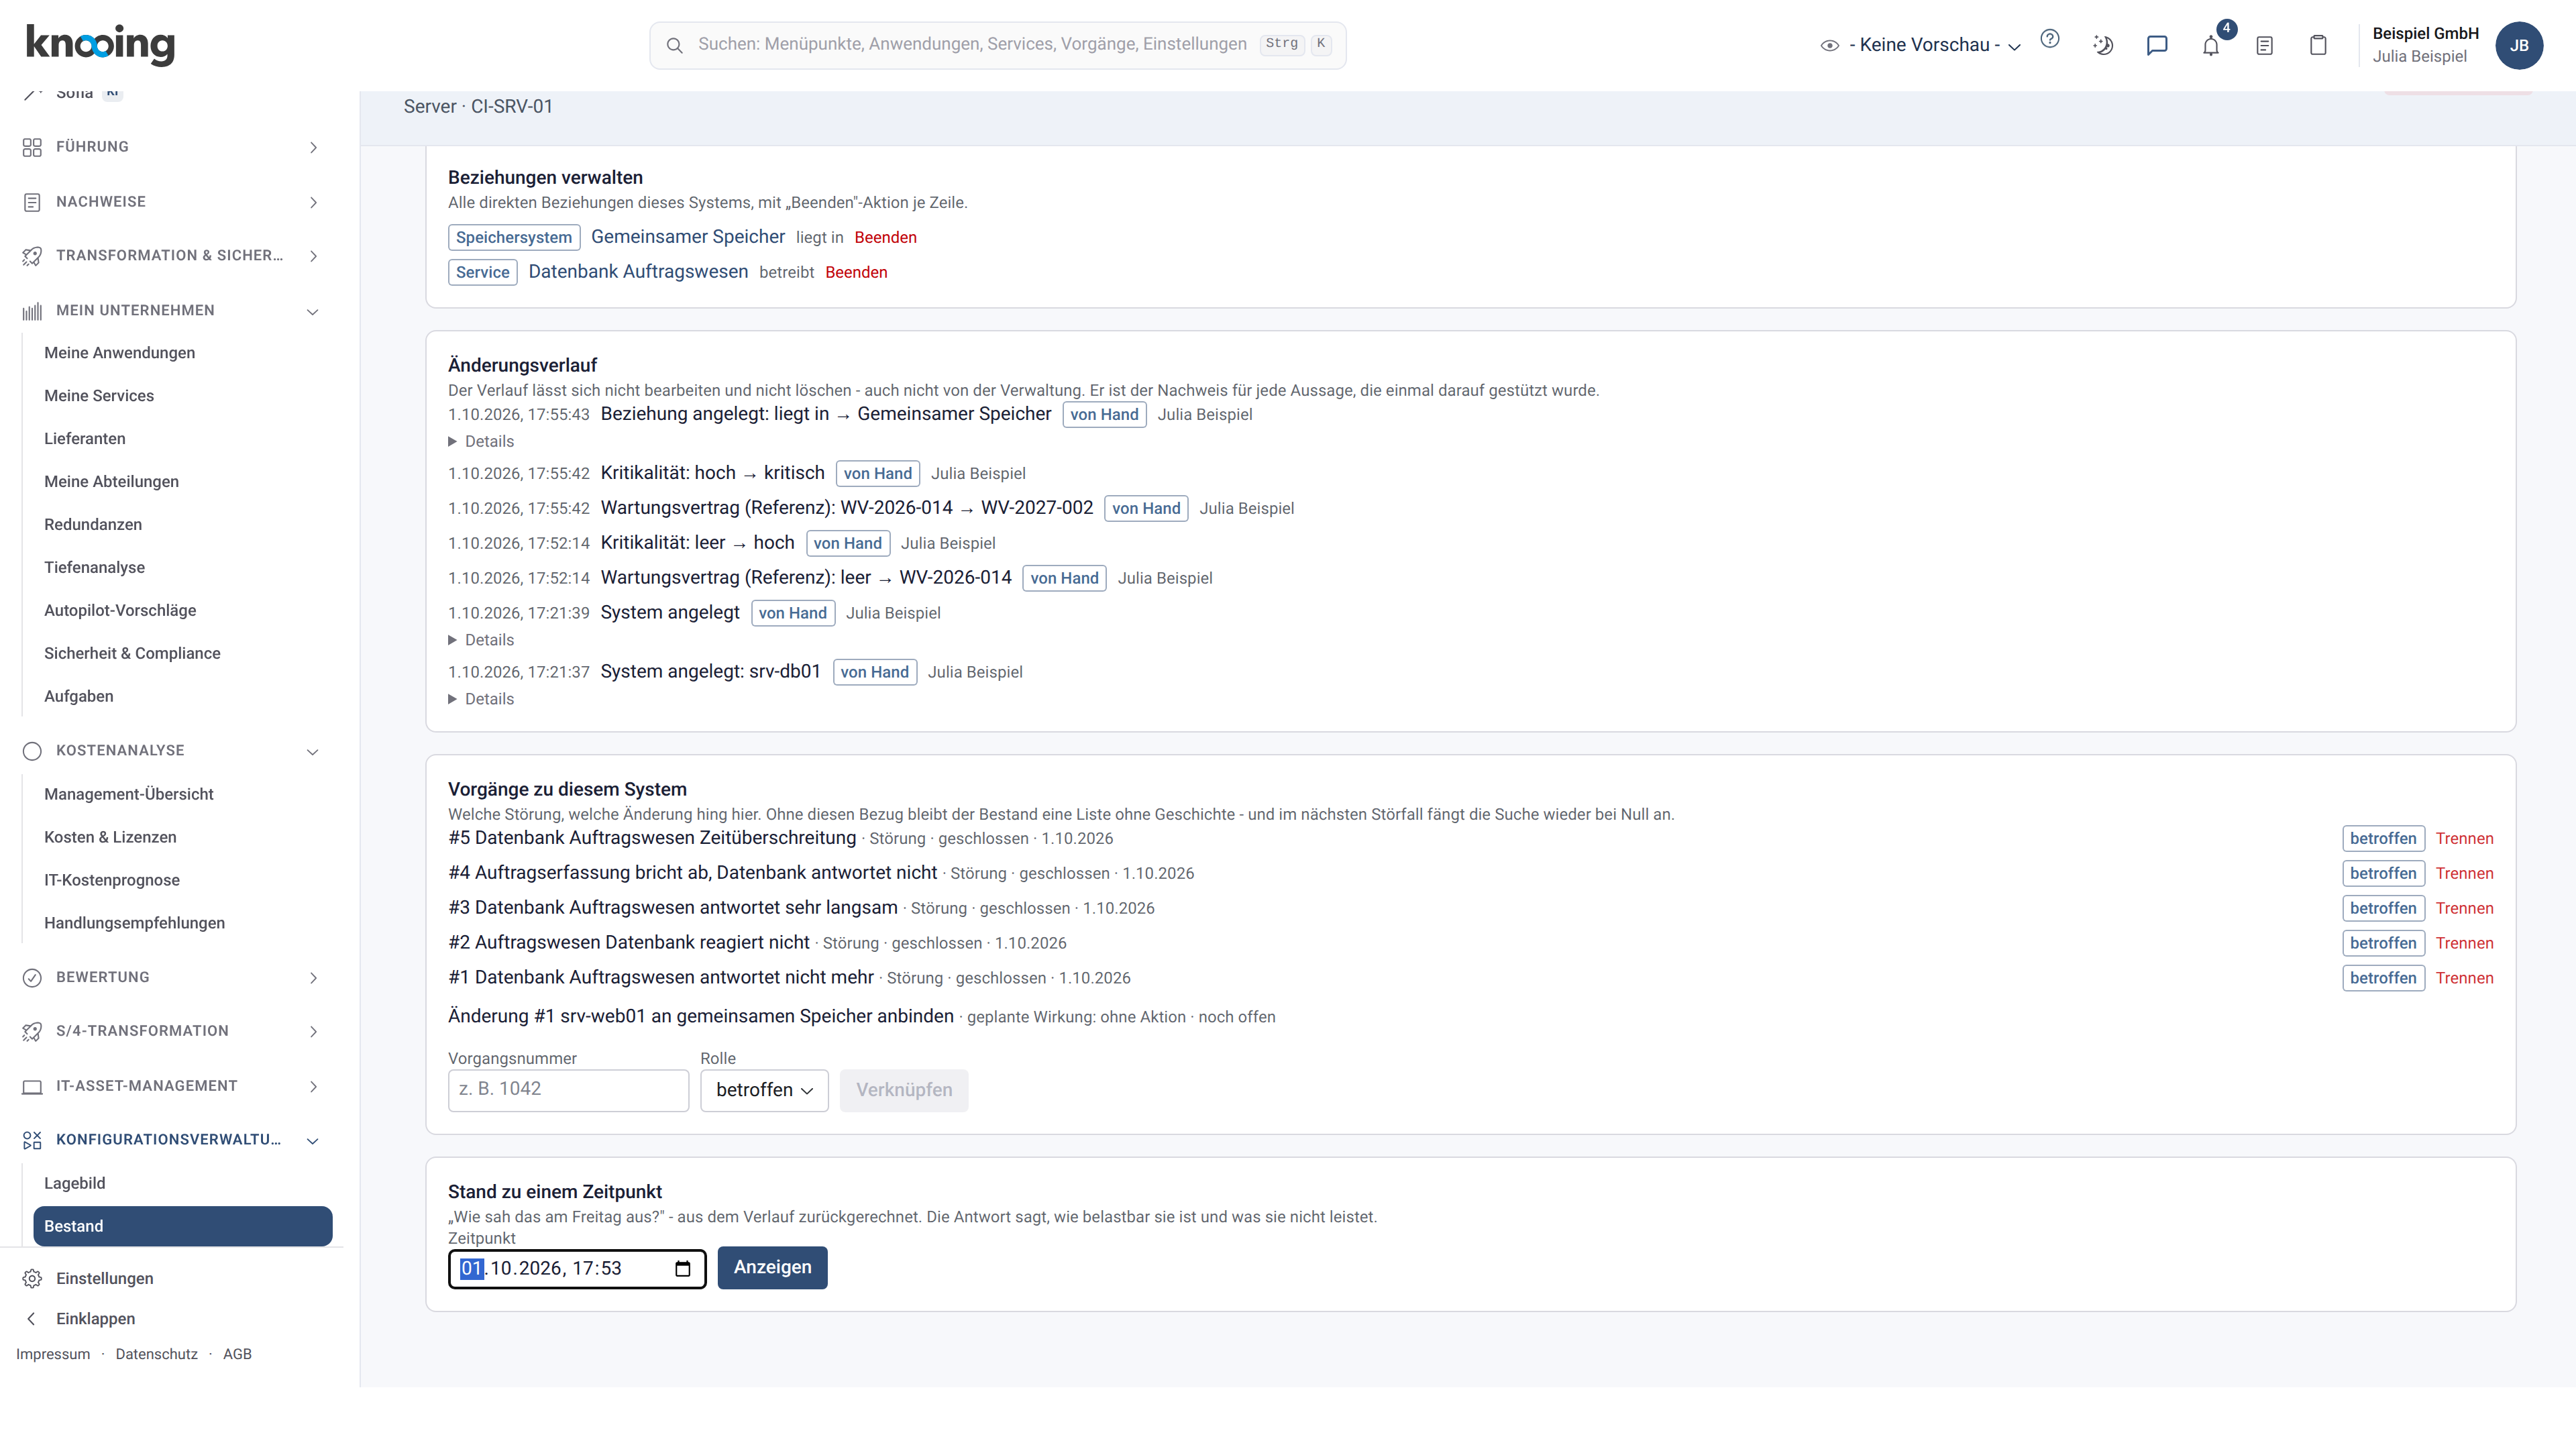Image resolution: width=2576 pixels, height=1449 pixels.
Task: Click Trennen for Vorgang #5
Action: 2464,838
